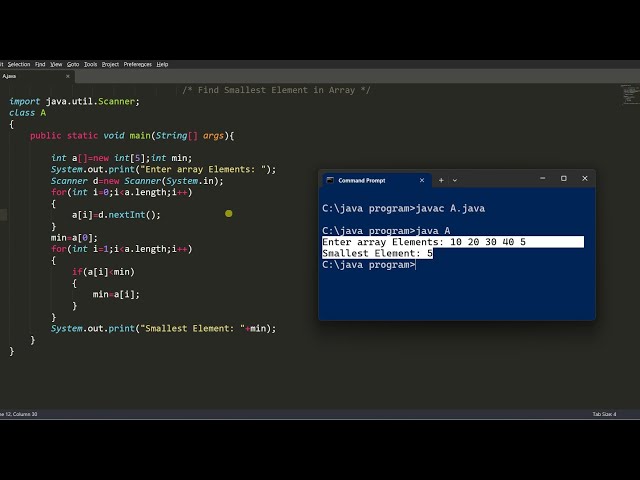Open the Preferences menu
The image size is (640, 480).
coord(138,64)
